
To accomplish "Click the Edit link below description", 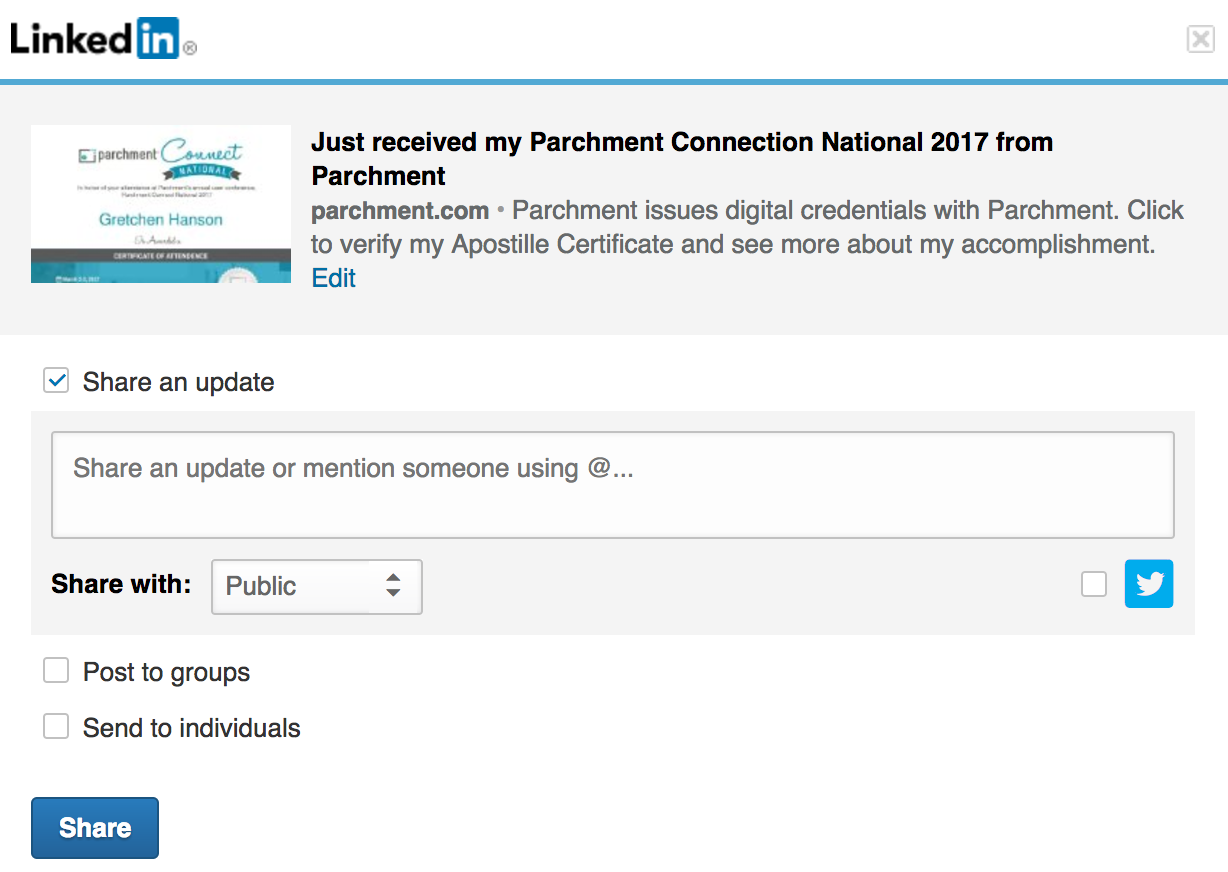I will 334,278.
